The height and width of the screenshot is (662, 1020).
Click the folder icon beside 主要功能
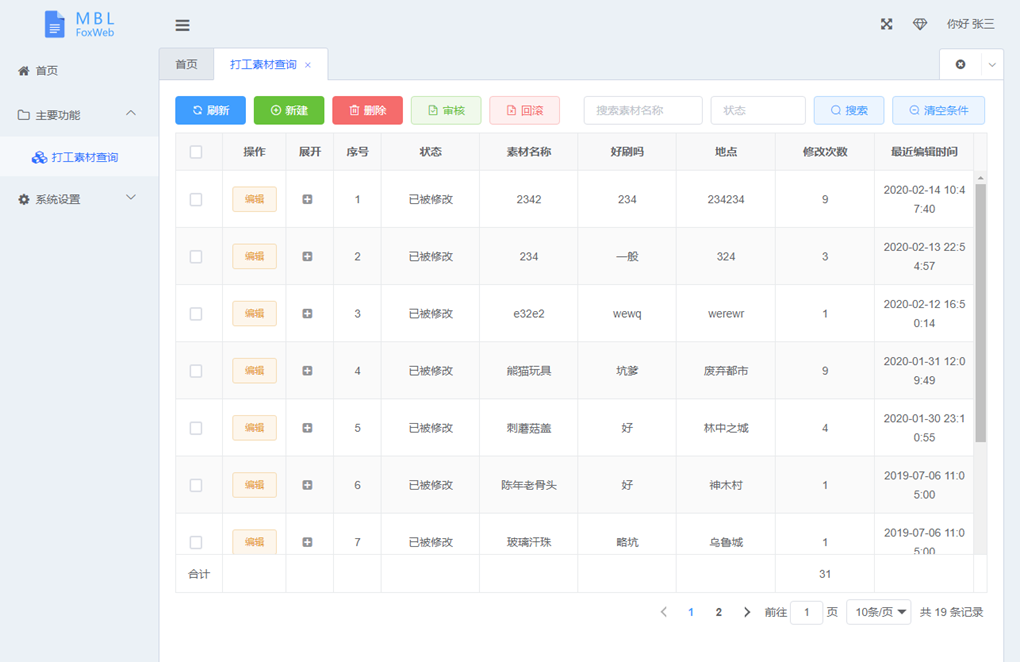[23, 115]
